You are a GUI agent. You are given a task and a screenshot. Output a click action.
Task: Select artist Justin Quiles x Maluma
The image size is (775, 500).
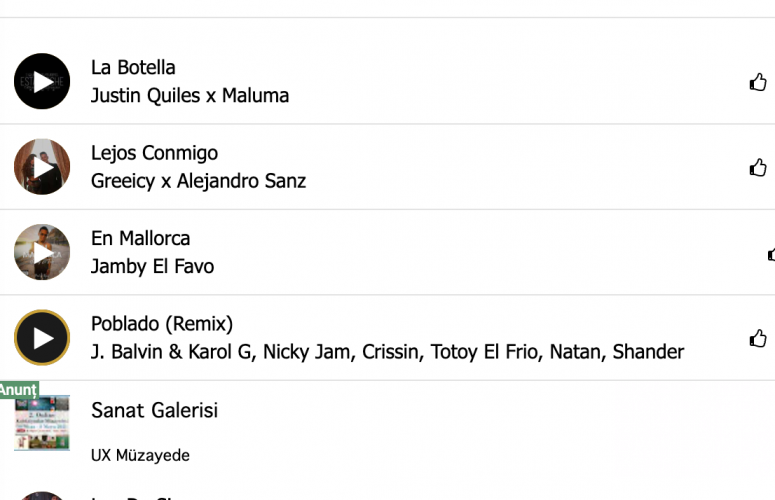click(190, 95)
